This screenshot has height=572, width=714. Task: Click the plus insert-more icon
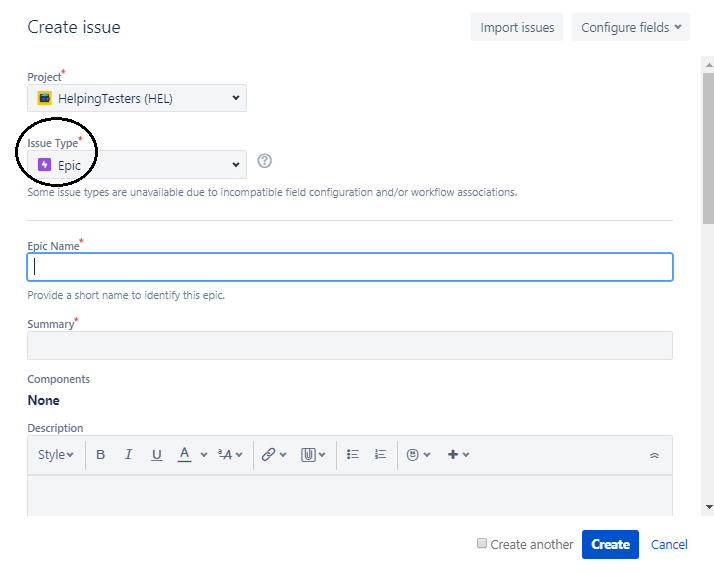(453, 454)
